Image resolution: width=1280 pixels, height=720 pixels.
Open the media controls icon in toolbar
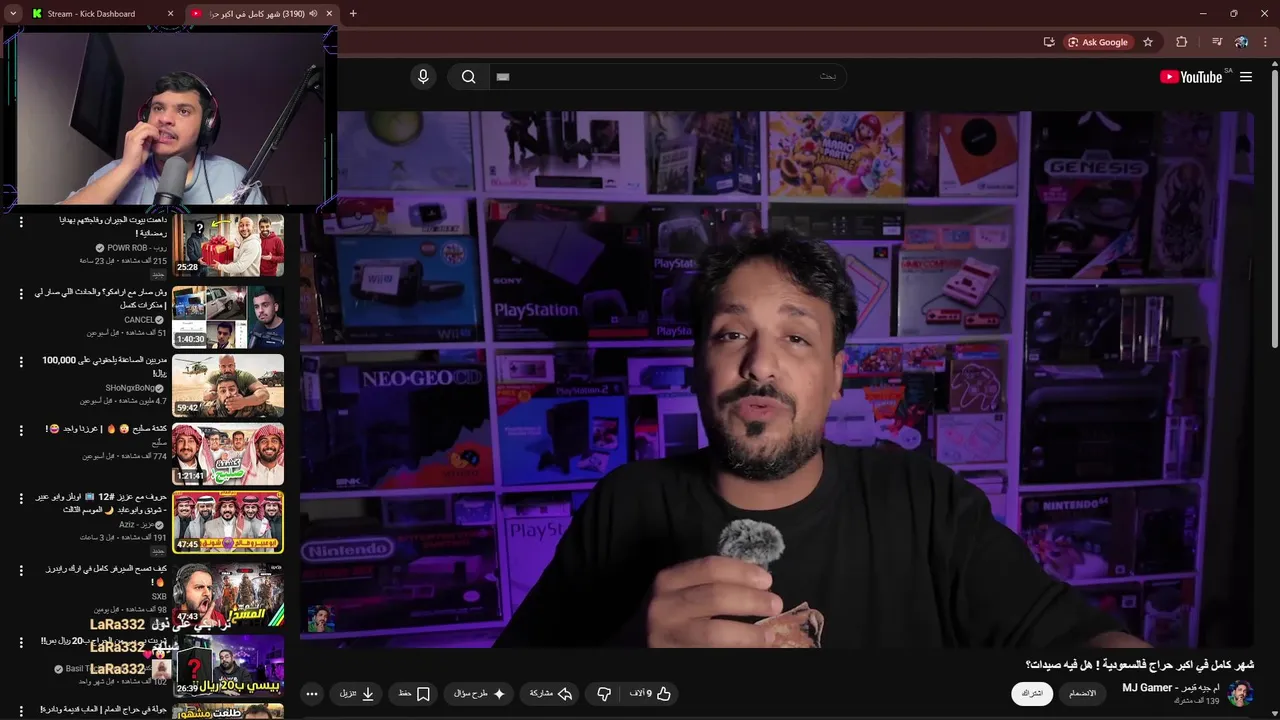tap(1217, 42)
